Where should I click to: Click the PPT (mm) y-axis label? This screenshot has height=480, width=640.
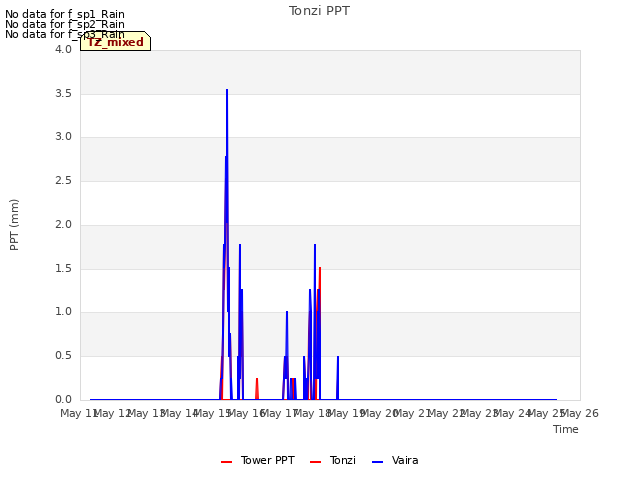pos(14,225)
